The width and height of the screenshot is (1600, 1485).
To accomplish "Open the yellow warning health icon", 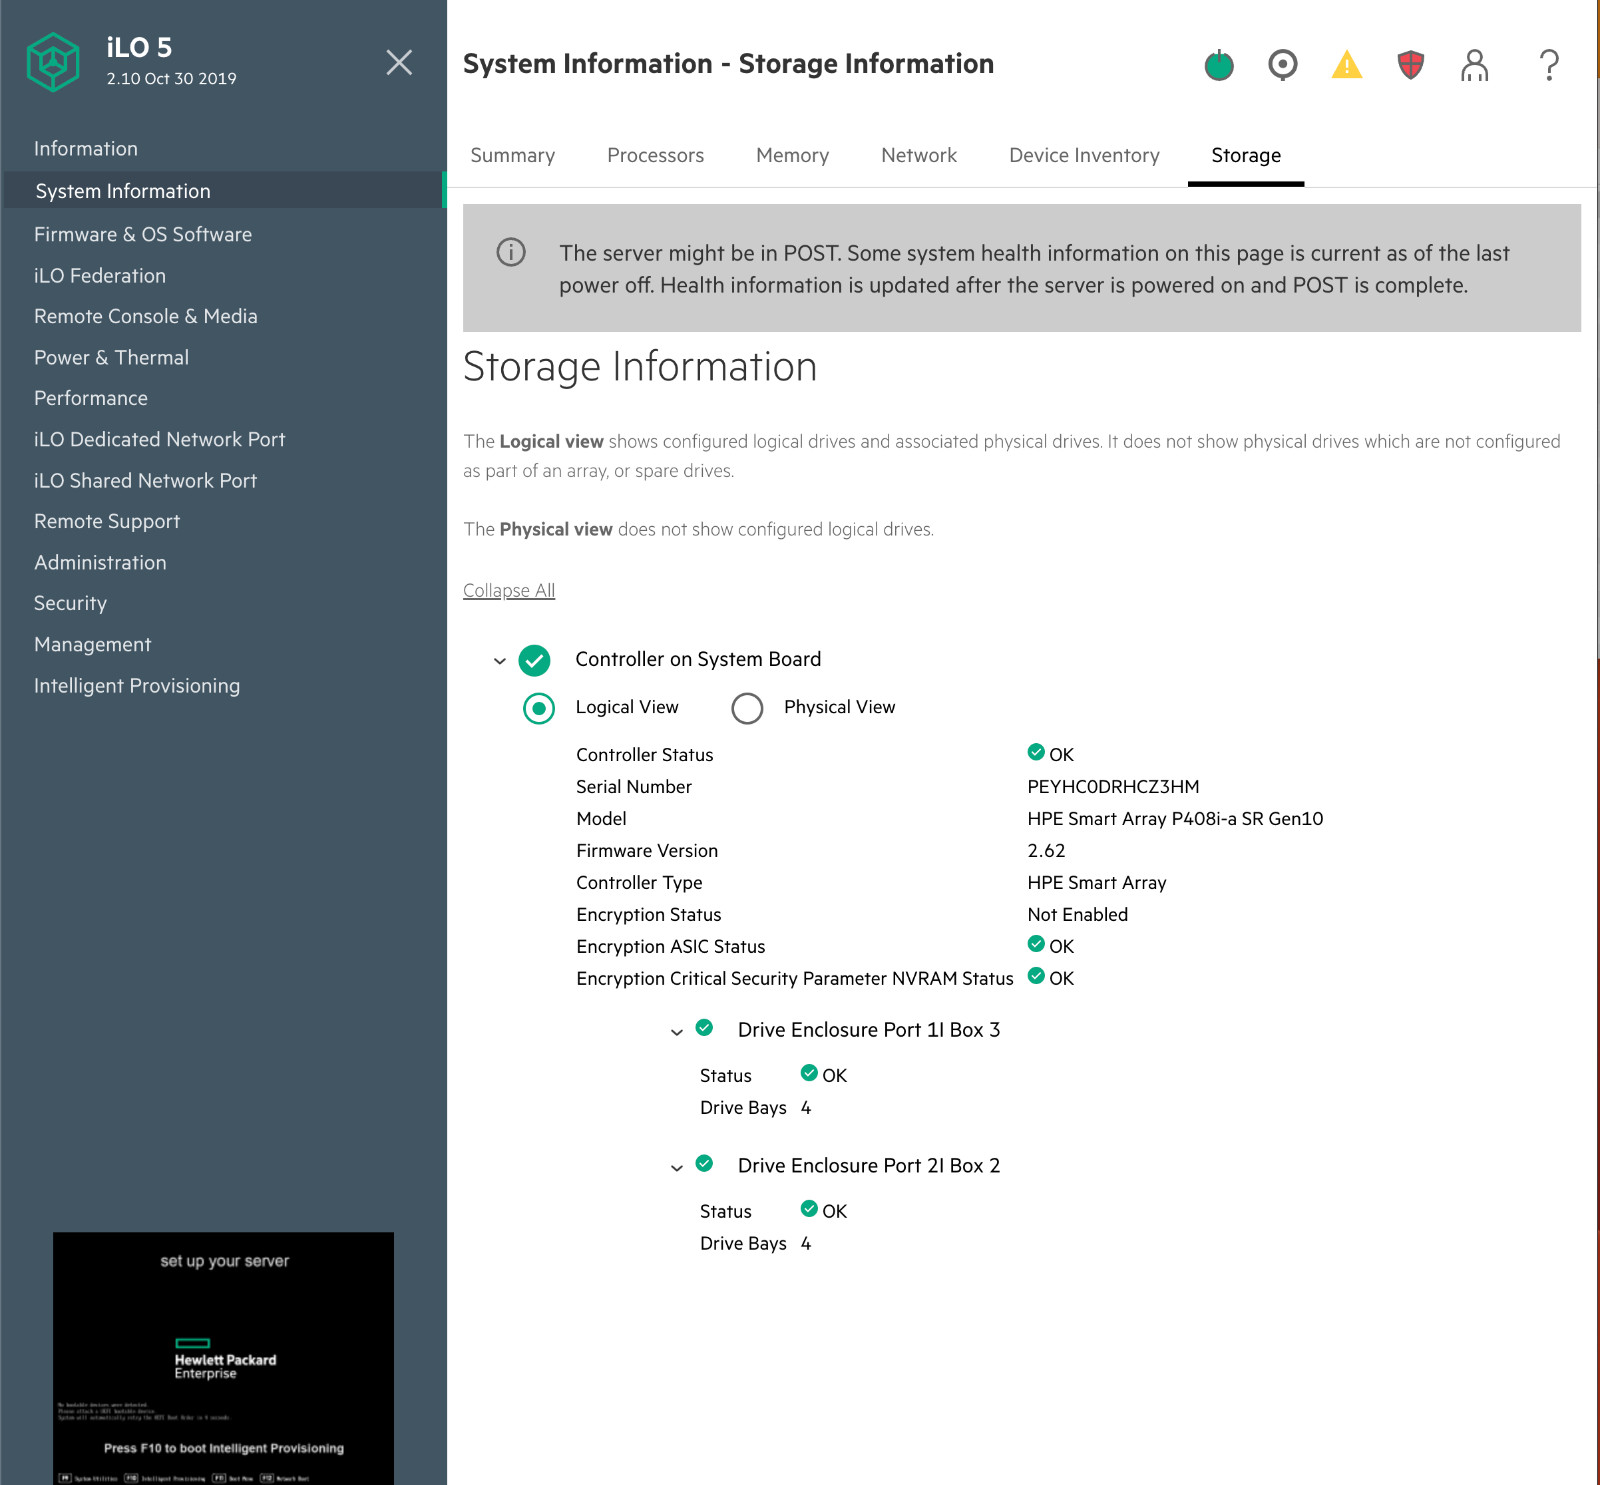I will [1347, 65].
